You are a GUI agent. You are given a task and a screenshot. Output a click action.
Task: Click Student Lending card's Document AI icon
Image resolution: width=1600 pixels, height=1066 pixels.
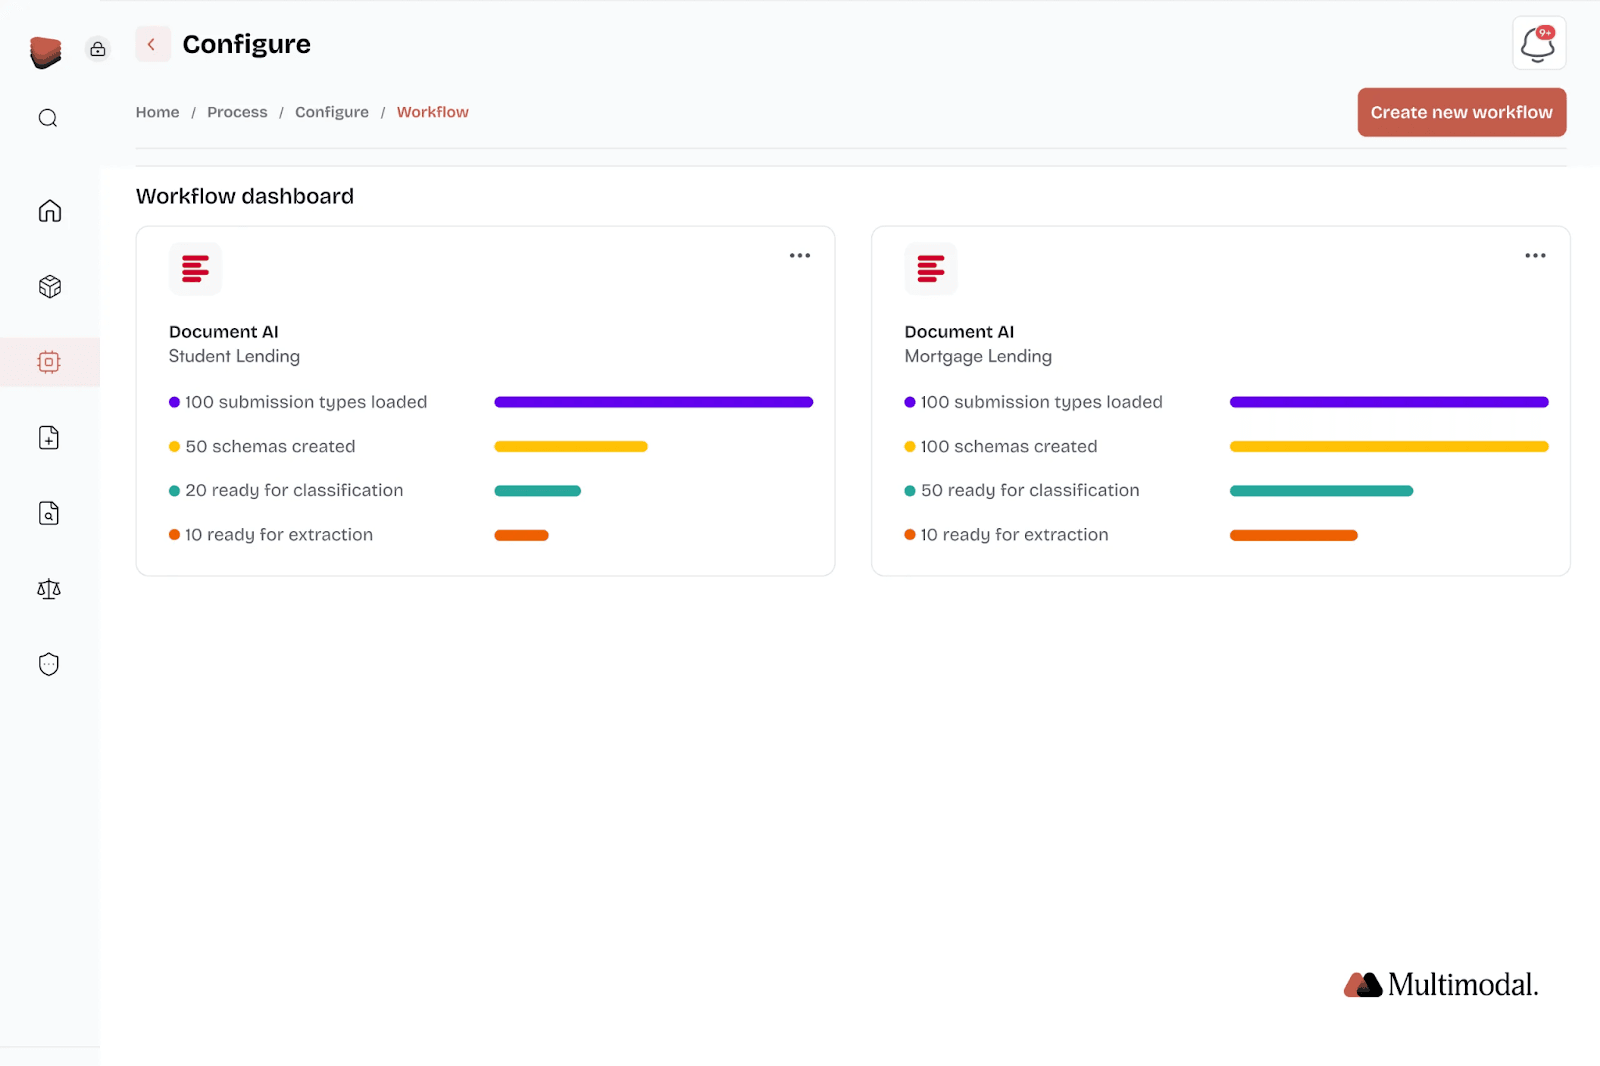pyautogui.click(x=195, y=269)
